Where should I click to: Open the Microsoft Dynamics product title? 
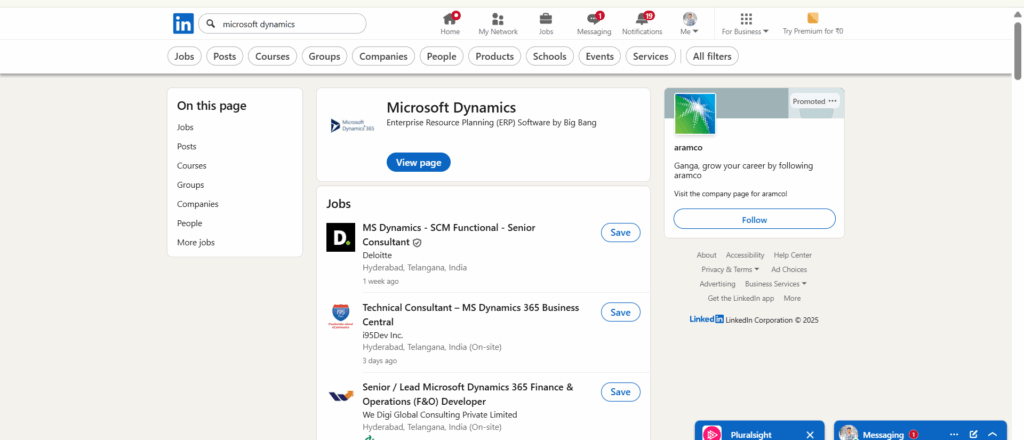[x=451, y=108]
